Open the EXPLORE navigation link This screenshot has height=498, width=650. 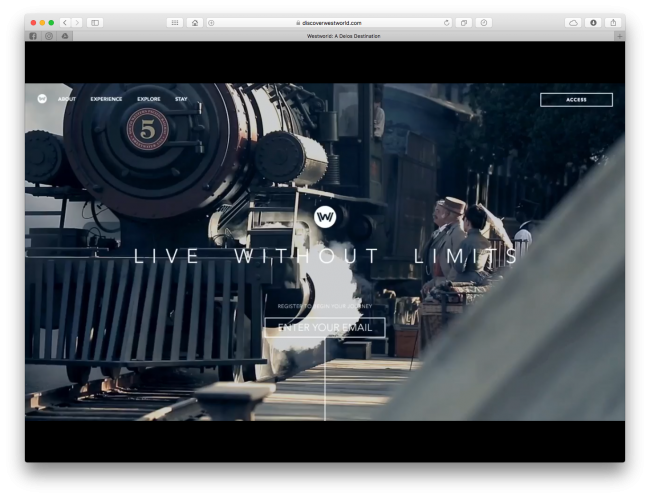coord(149,99)
